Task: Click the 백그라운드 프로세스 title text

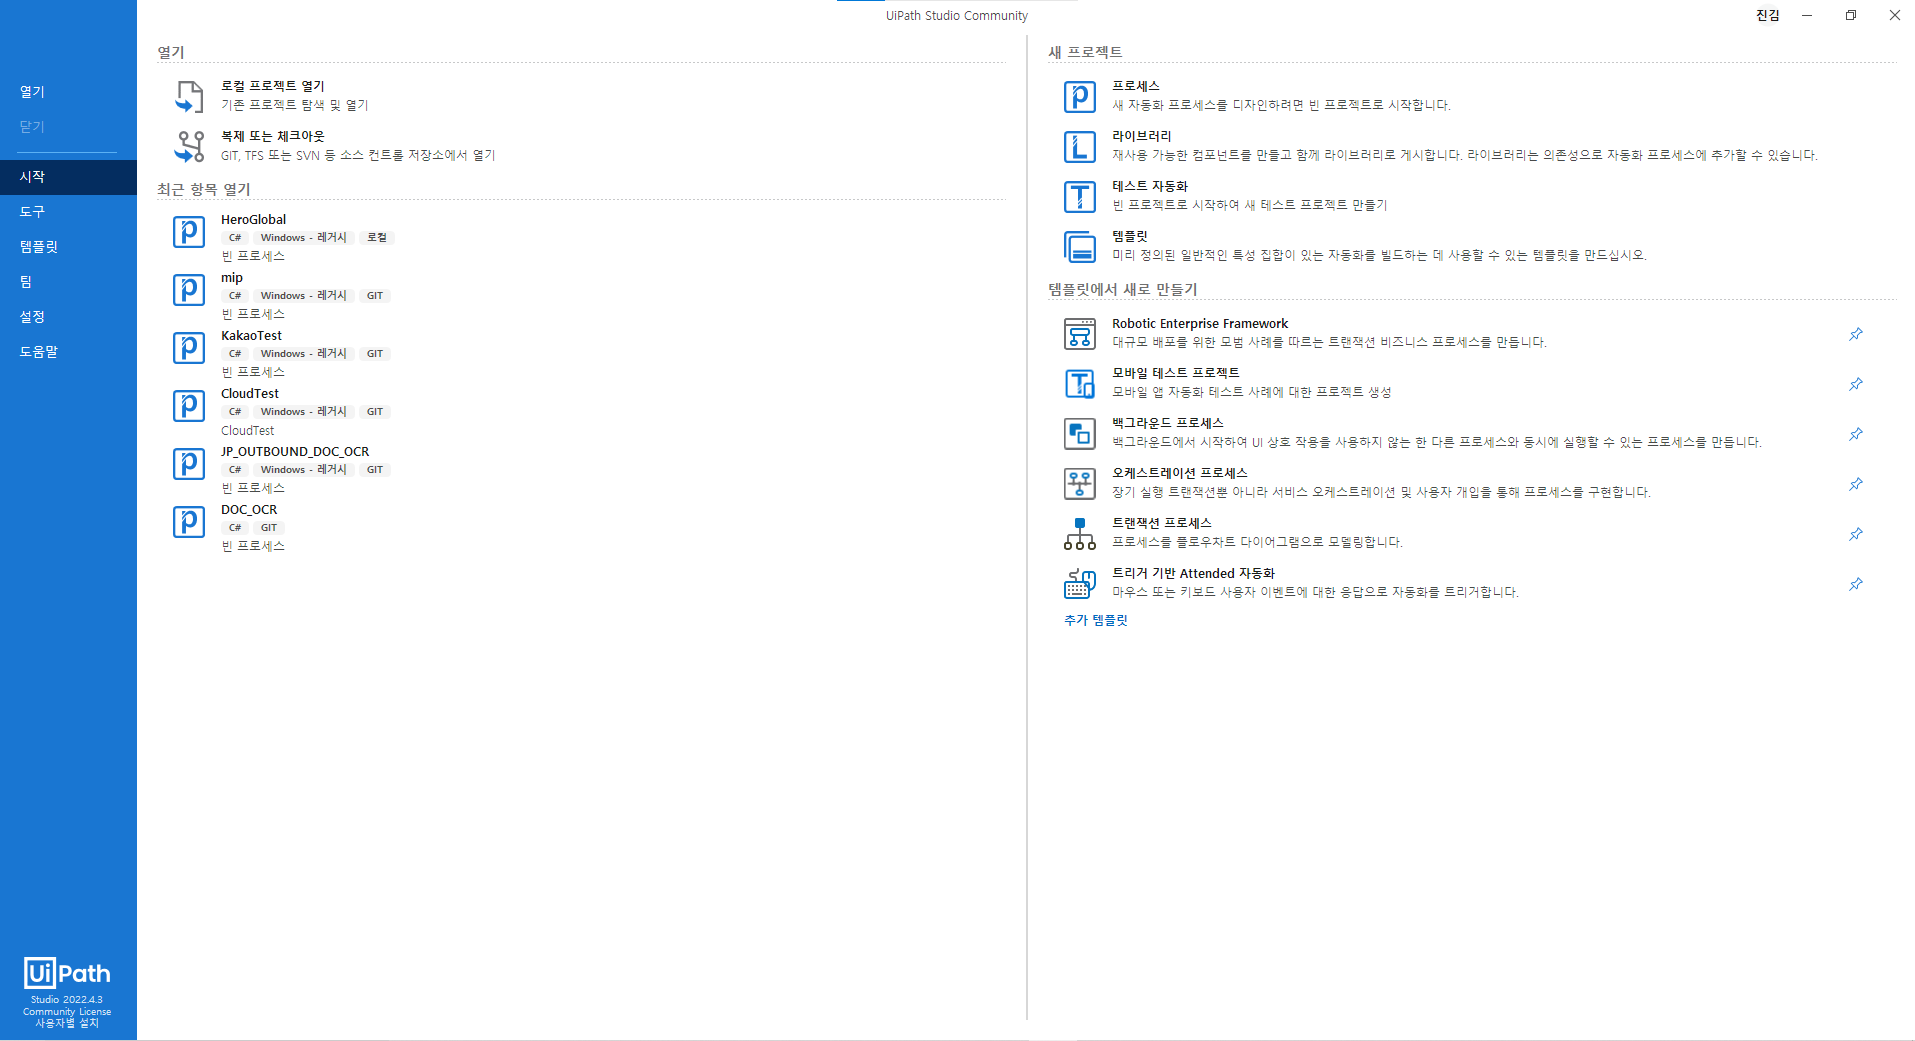Action: (x=1168, y=423)
